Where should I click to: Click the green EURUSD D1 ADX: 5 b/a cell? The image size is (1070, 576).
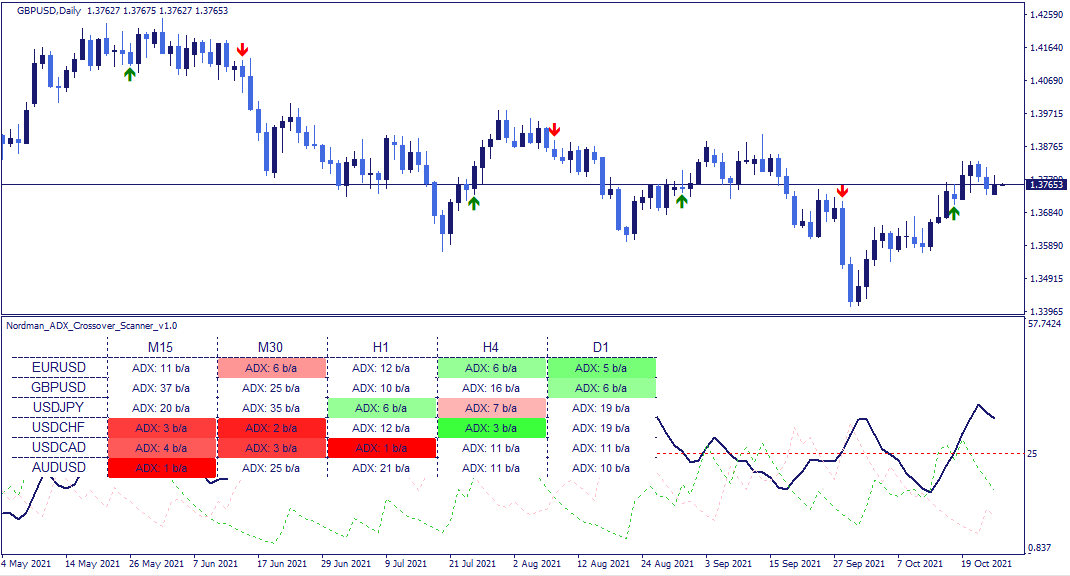[601, 368]
